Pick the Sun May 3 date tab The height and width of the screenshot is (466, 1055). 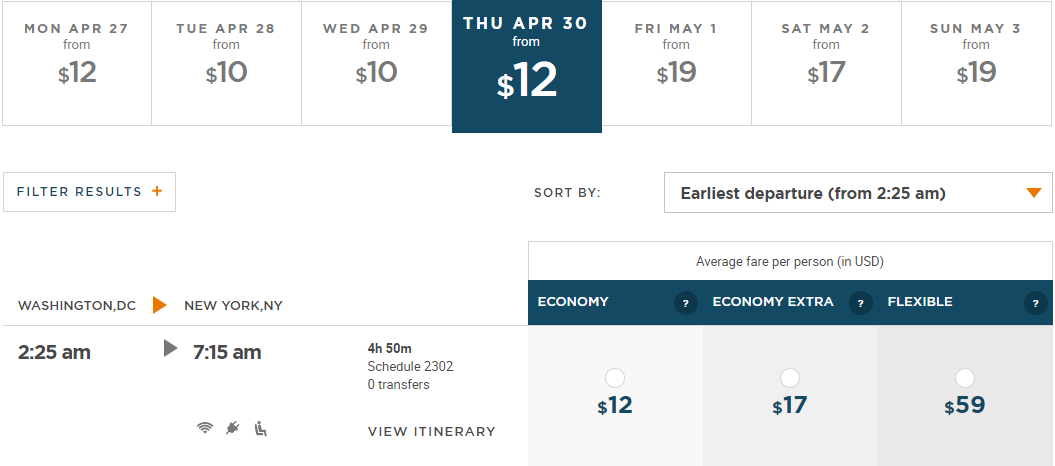coord(976,63)
